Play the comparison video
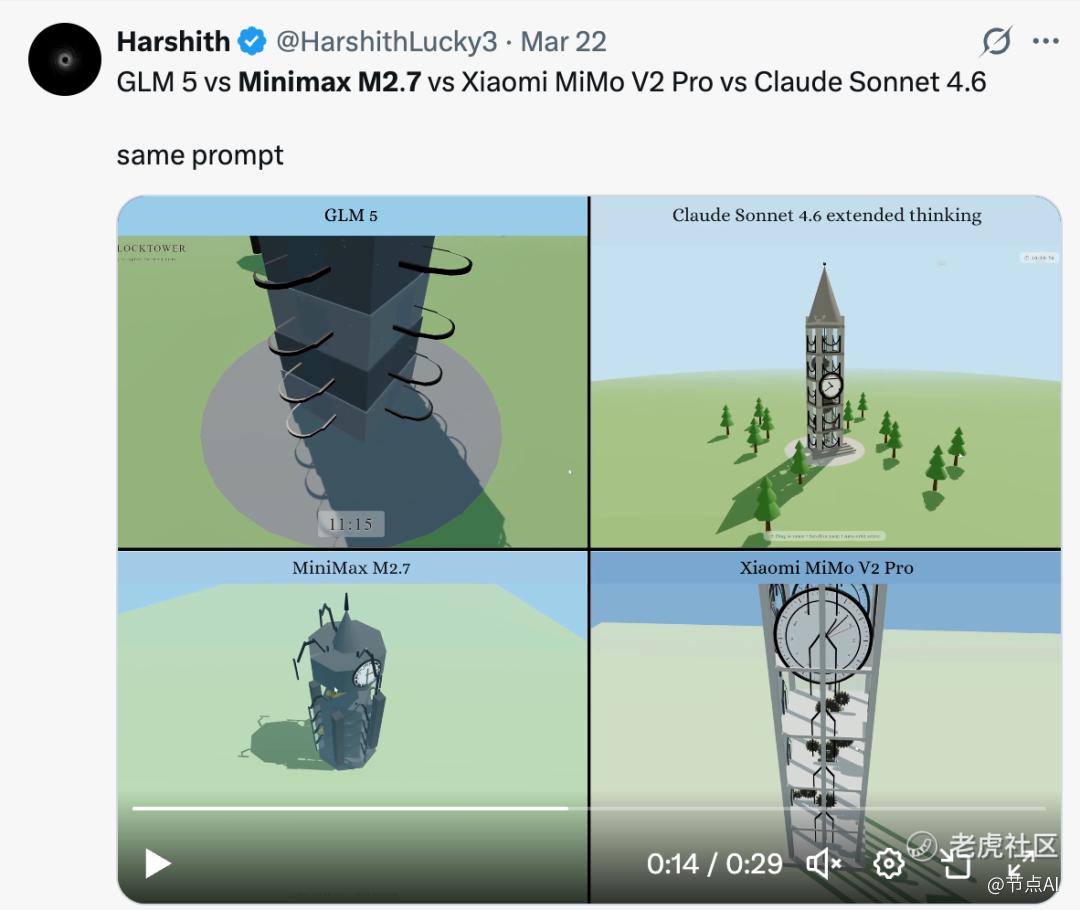The image size is (1080, 910). click(158, 863)
